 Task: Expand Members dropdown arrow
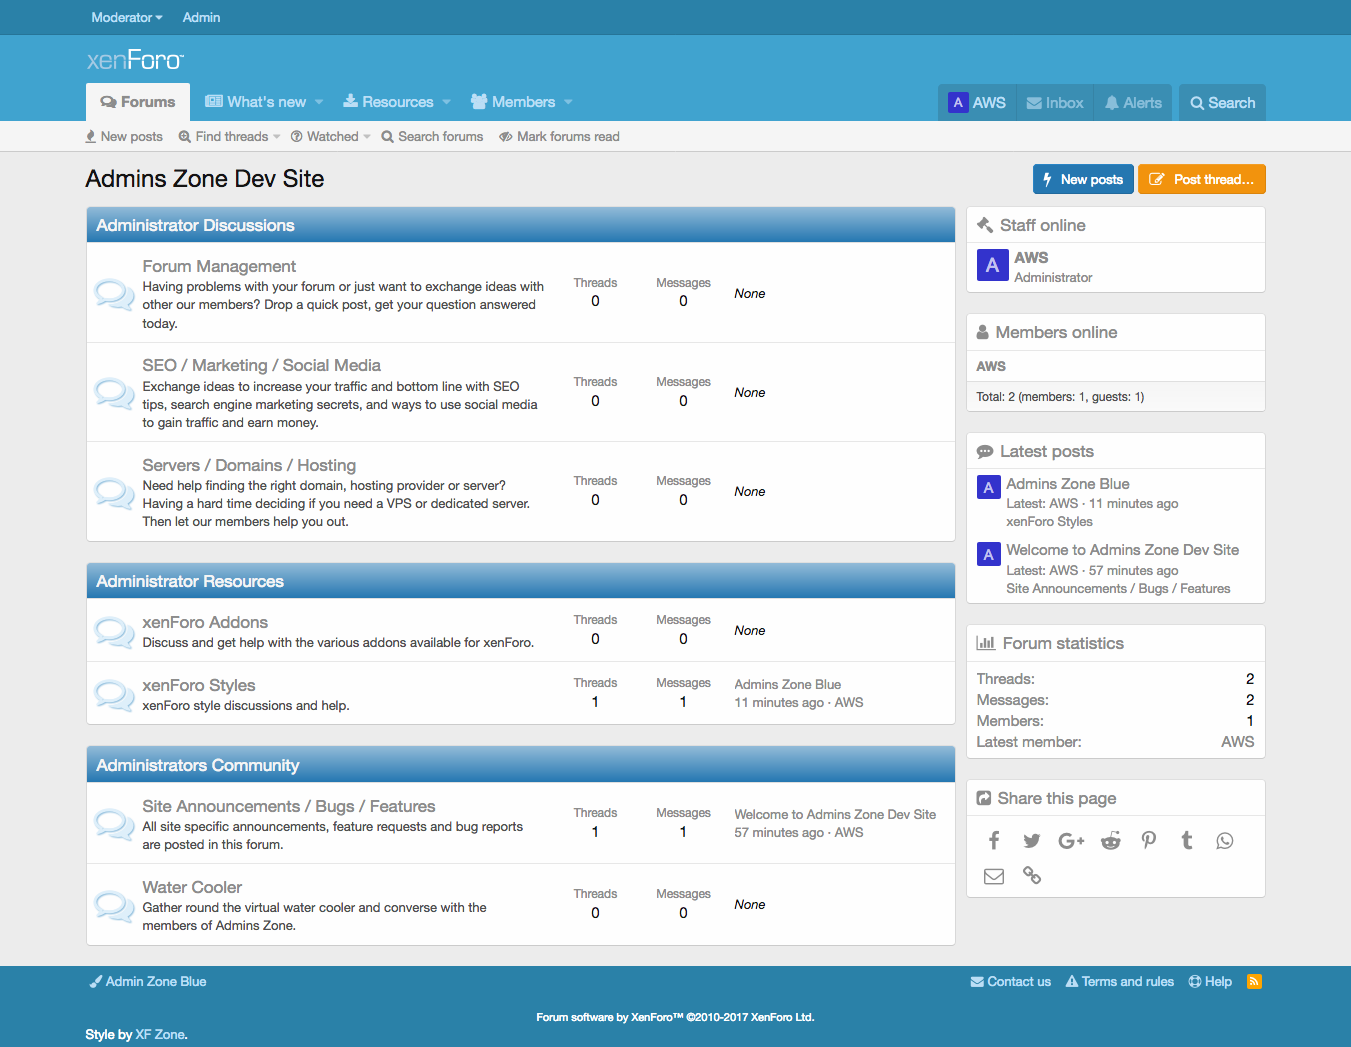(568, 102)
